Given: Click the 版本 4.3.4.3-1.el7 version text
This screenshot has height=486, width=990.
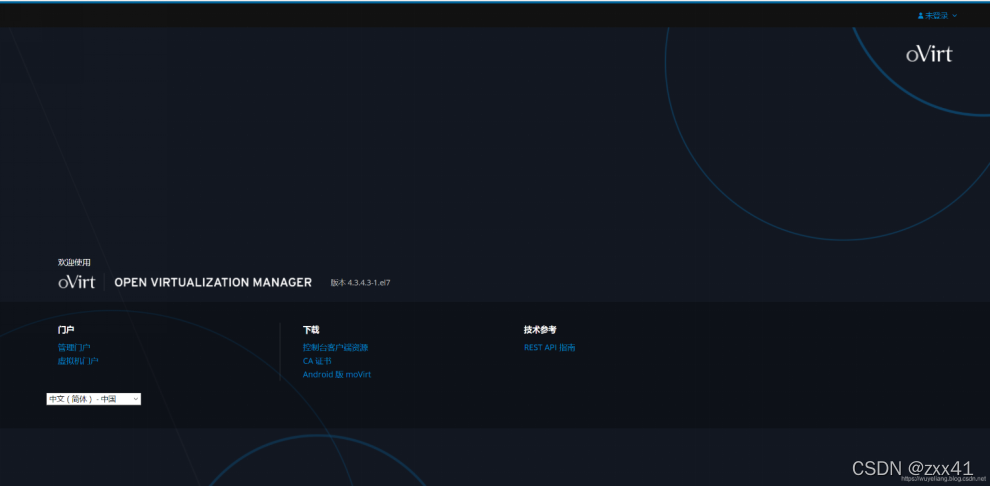Looking at the screenshot, I should (360, 283).
